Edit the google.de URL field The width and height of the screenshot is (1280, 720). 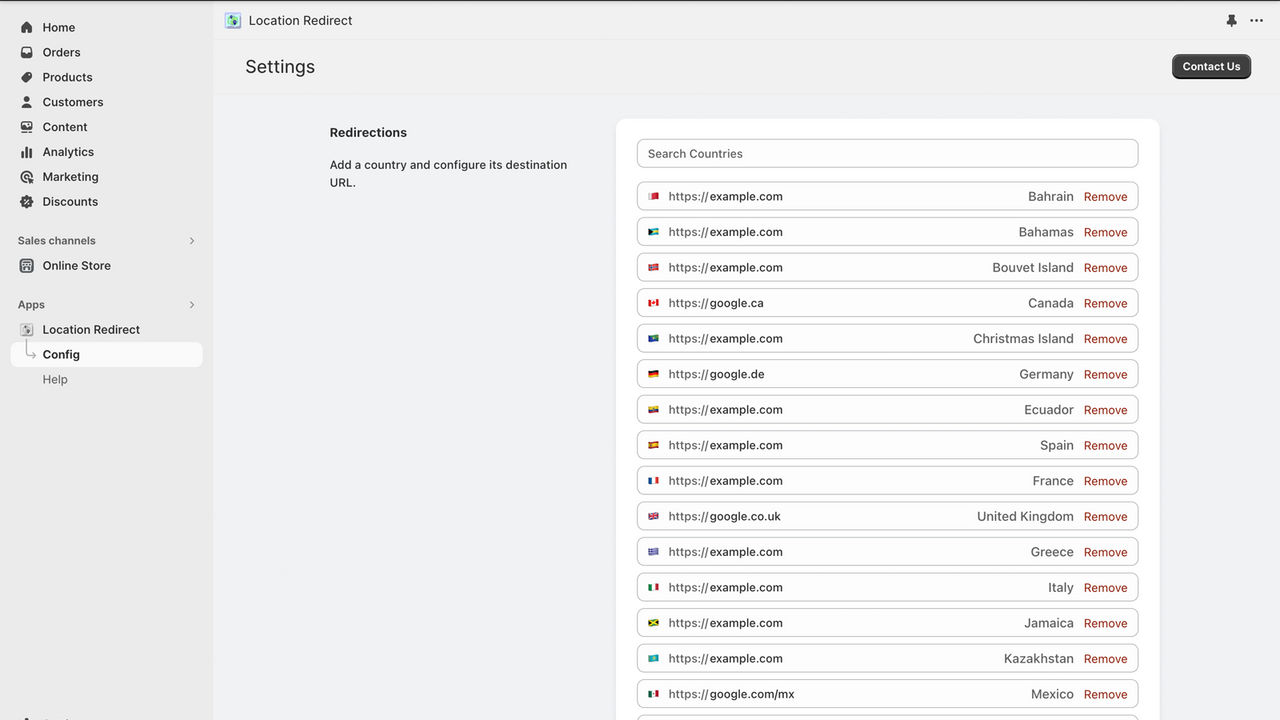(x=887, y=374)
